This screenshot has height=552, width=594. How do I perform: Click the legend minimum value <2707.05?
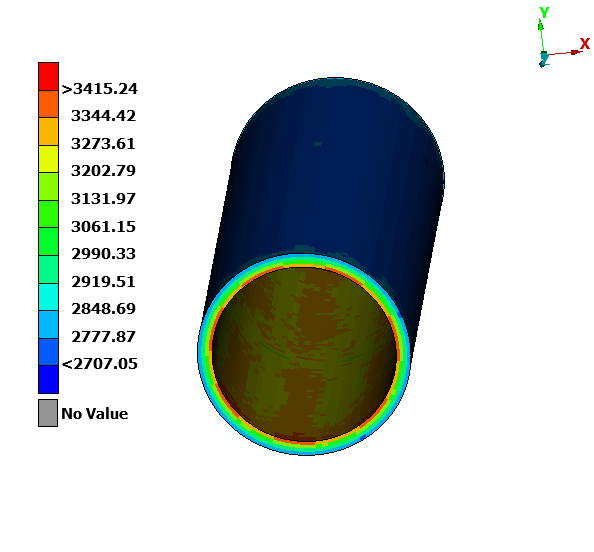pos(100,364)
